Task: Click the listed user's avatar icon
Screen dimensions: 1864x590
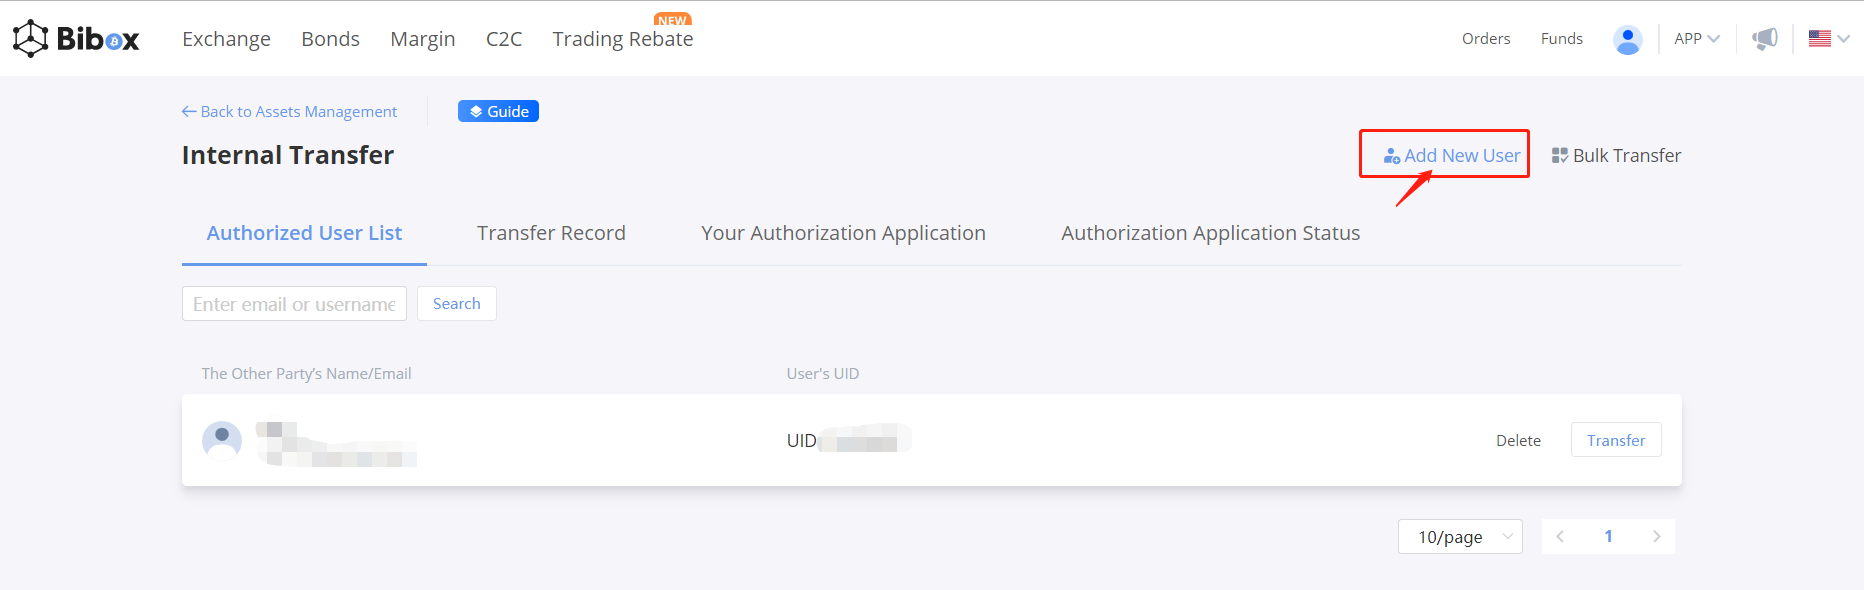Action: pos(222,440)
